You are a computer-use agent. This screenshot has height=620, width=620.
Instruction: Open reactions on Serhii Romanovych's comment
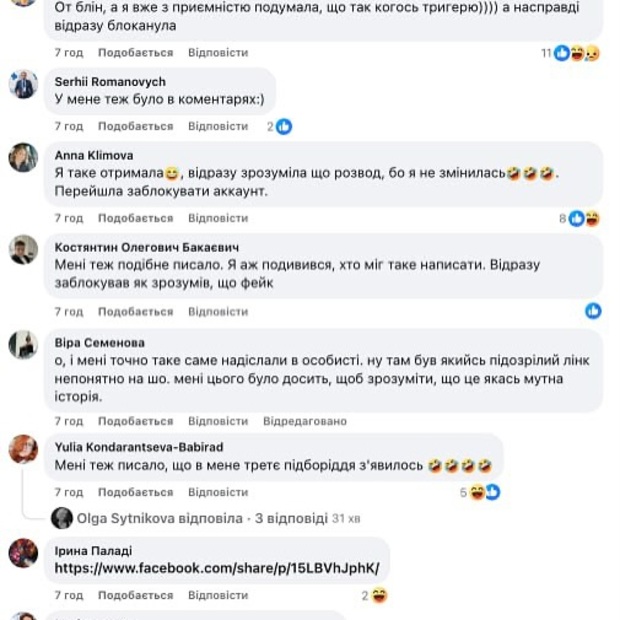(x=280, y=127)
